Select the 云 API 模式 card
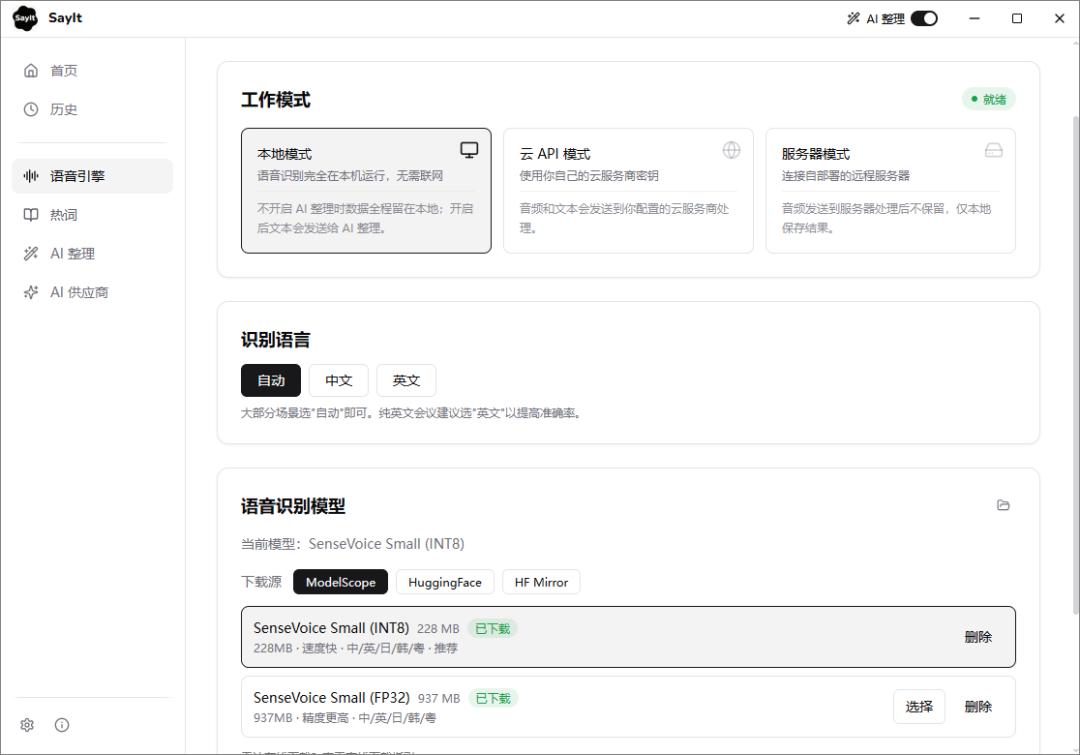1080x755 pixels. 628,191
